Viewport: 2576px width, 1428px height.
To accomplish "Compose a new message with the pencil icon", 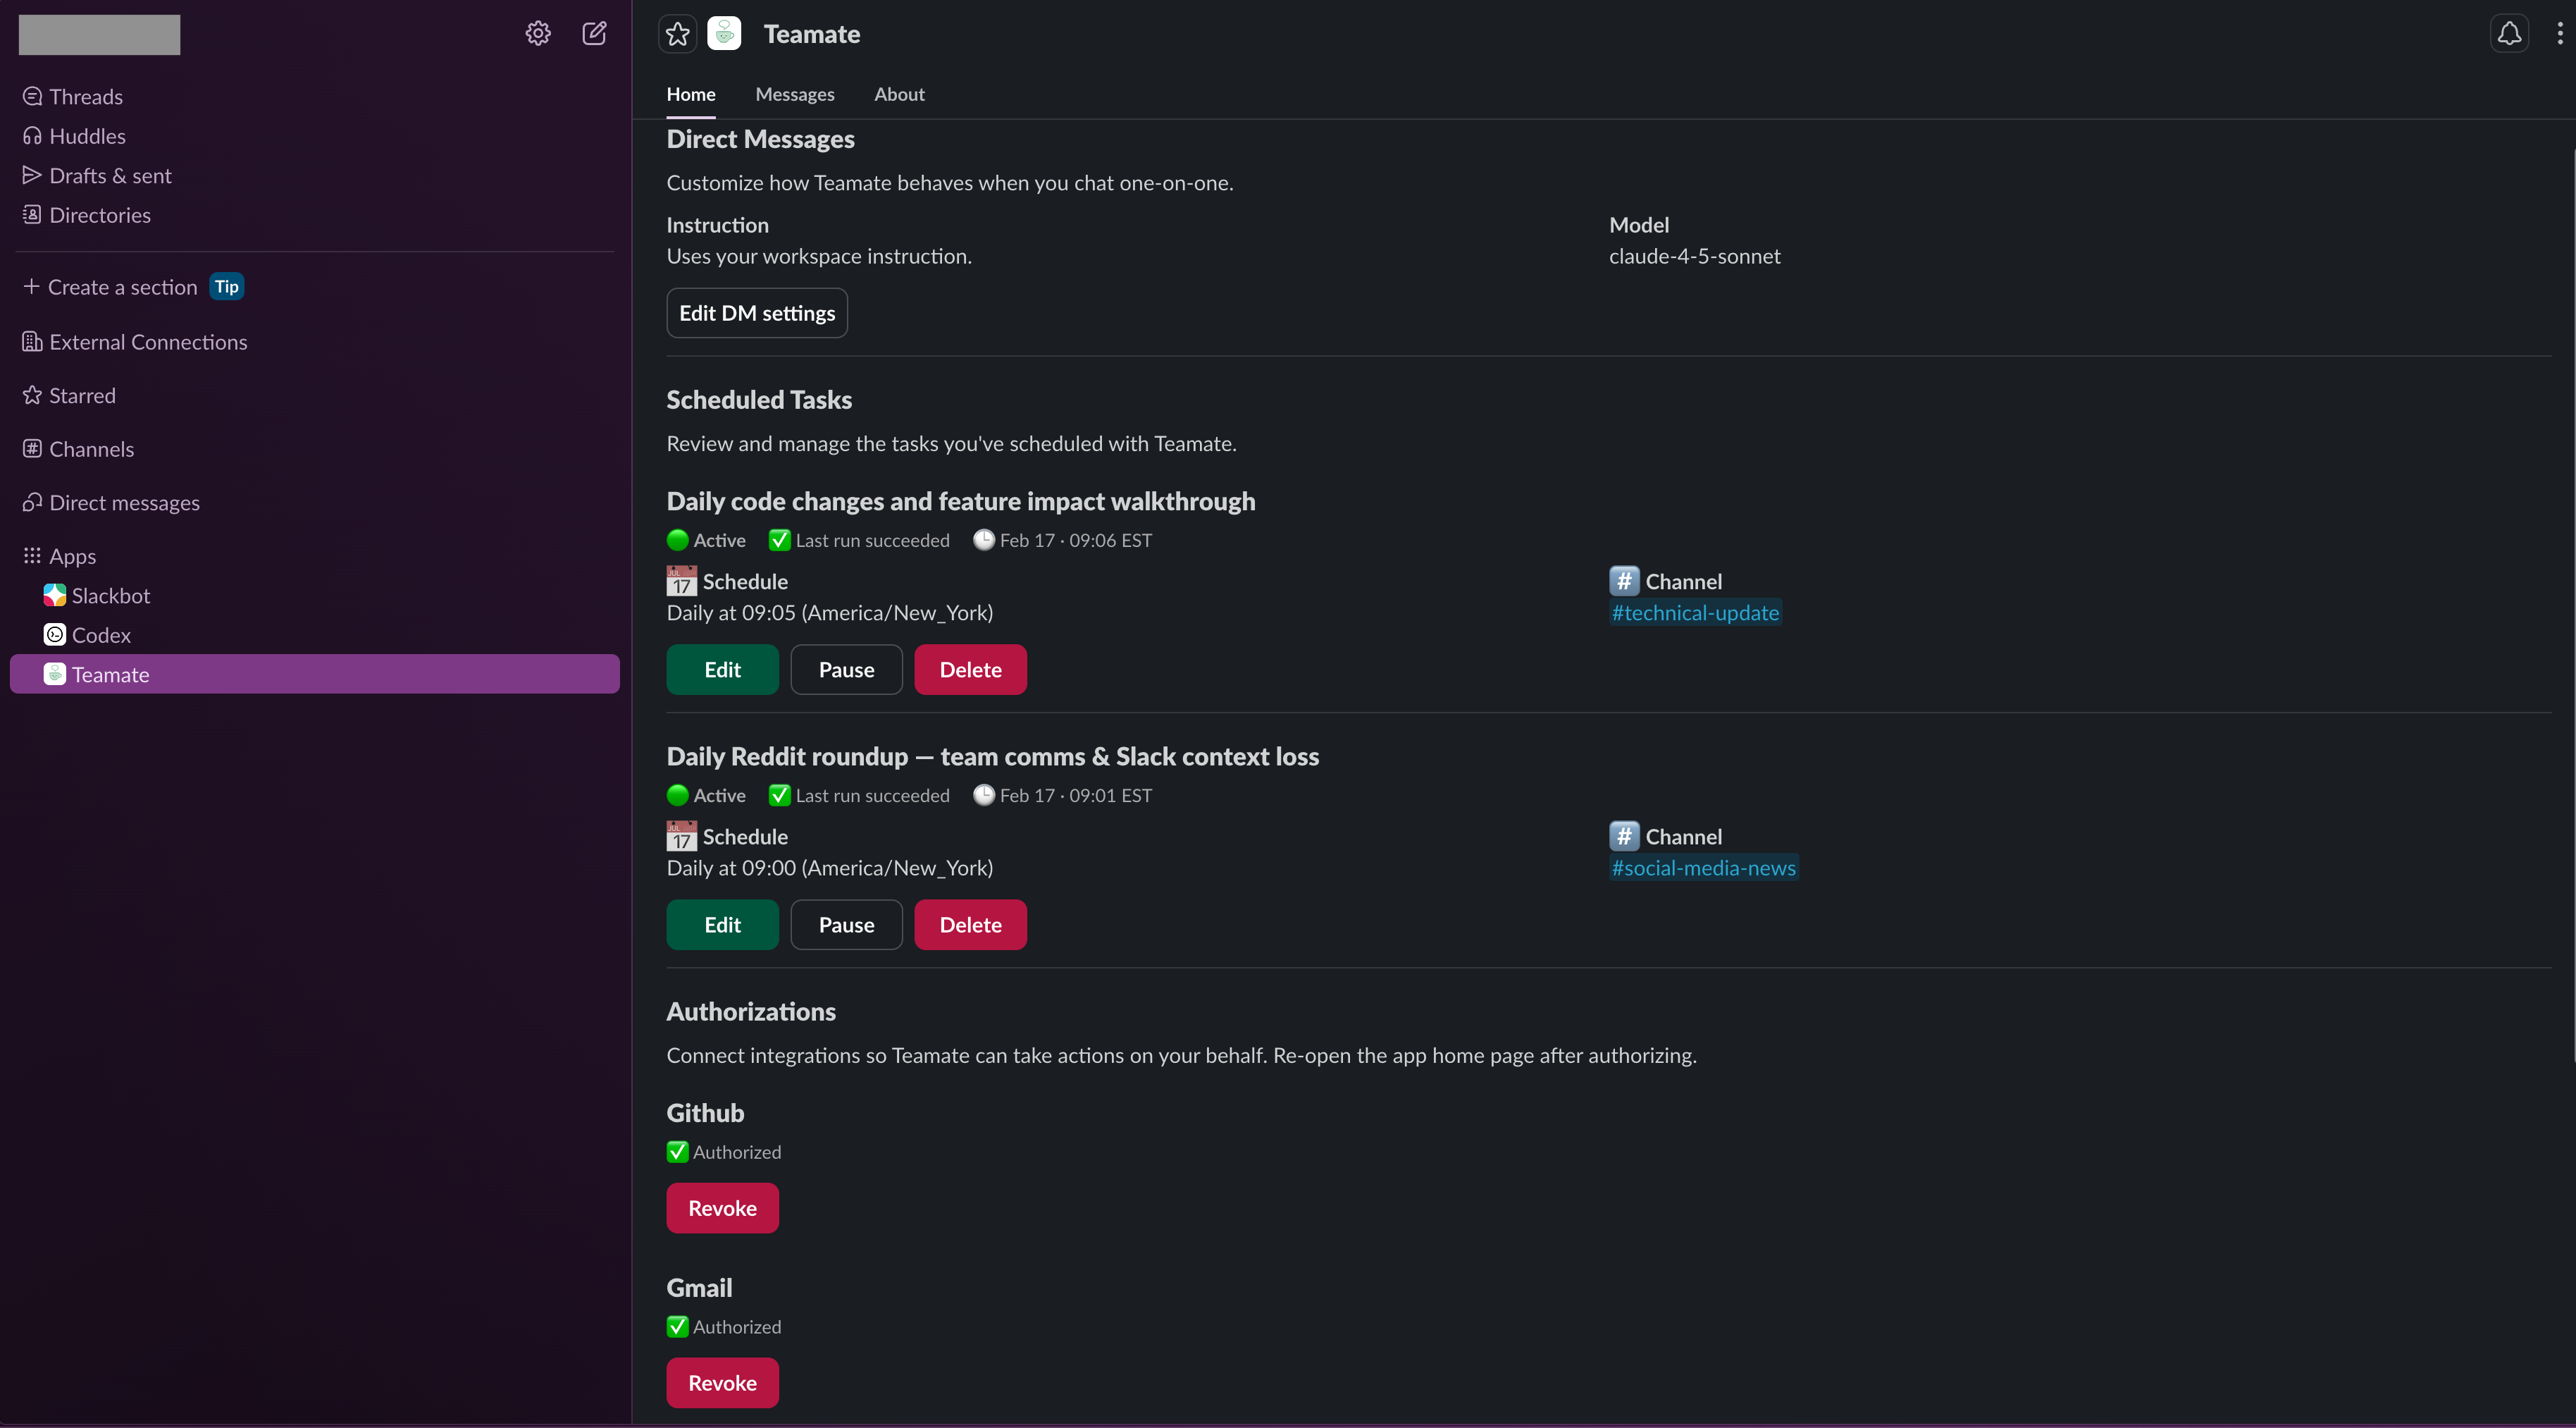I will point(594,33).
